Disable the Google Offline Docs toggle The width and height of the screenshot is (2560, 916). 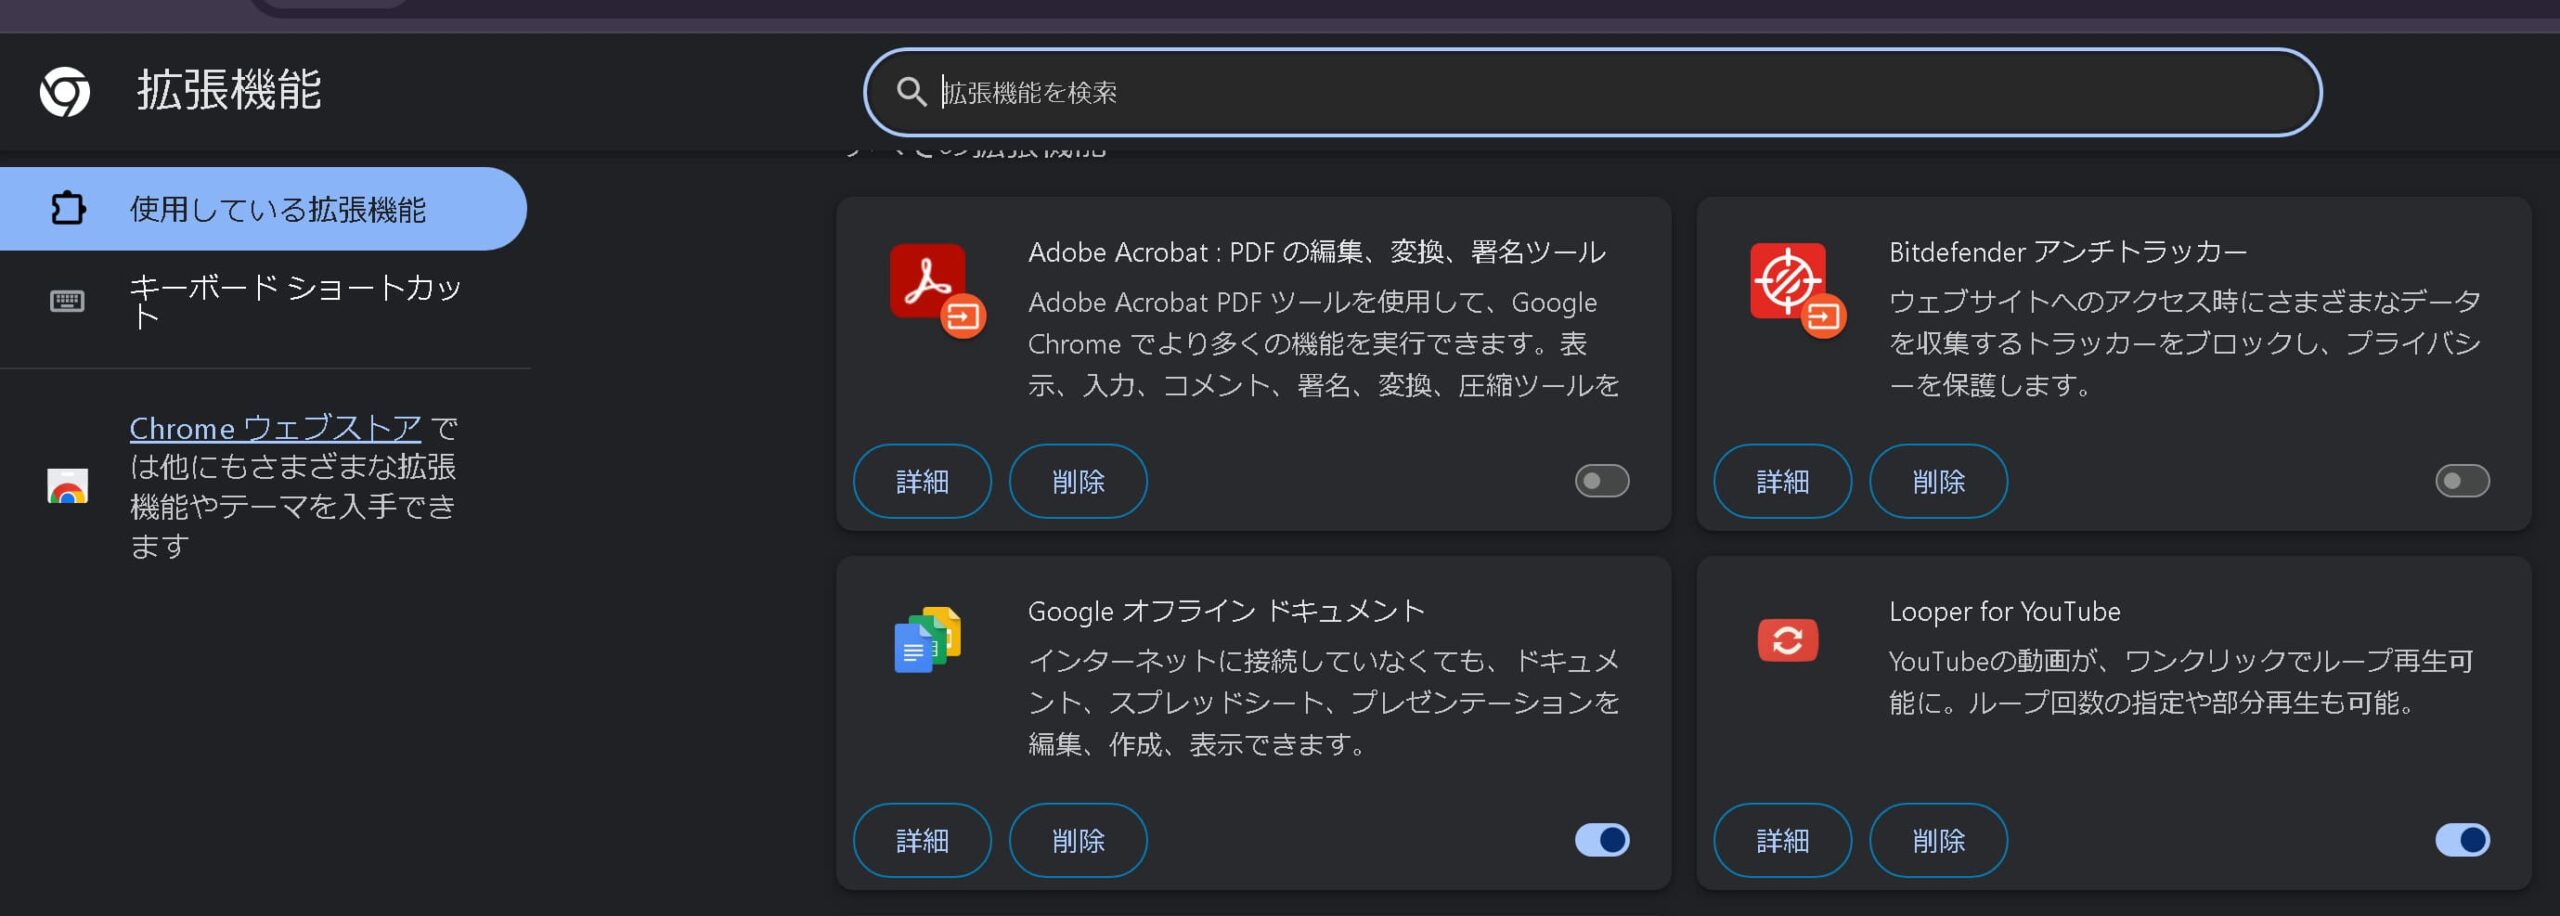pyautogui.click(x=1601, y=840)
